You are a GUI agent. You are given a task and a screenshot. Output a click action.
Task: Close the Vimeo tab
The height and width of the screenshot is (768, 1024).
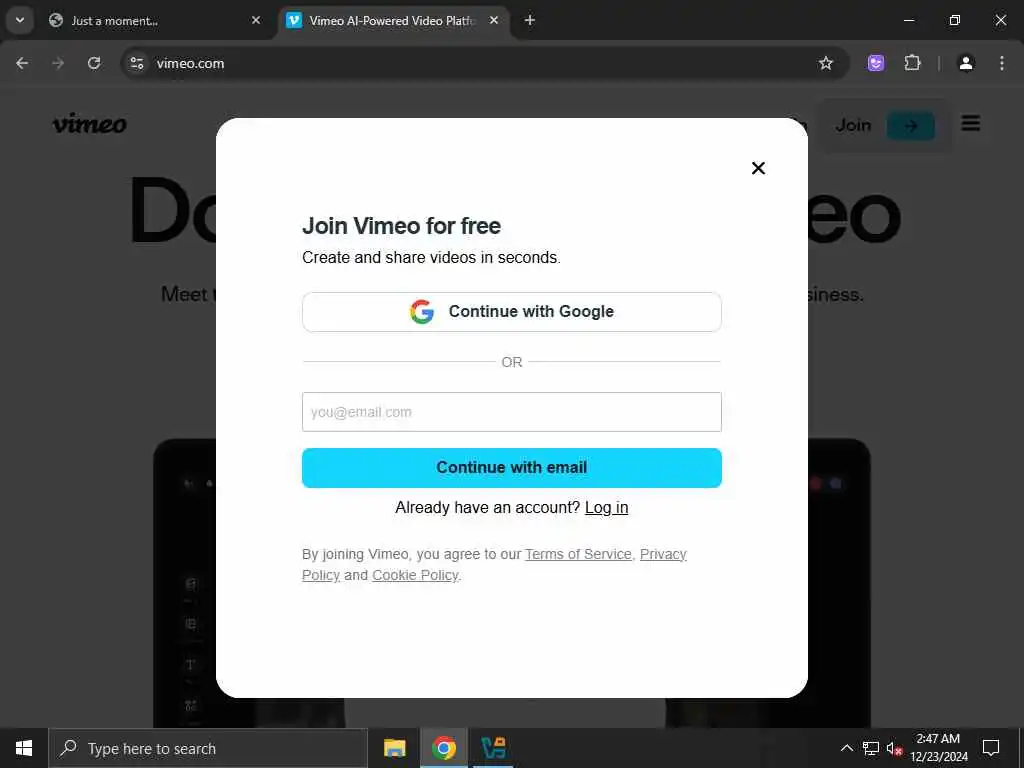click(494, 20)
